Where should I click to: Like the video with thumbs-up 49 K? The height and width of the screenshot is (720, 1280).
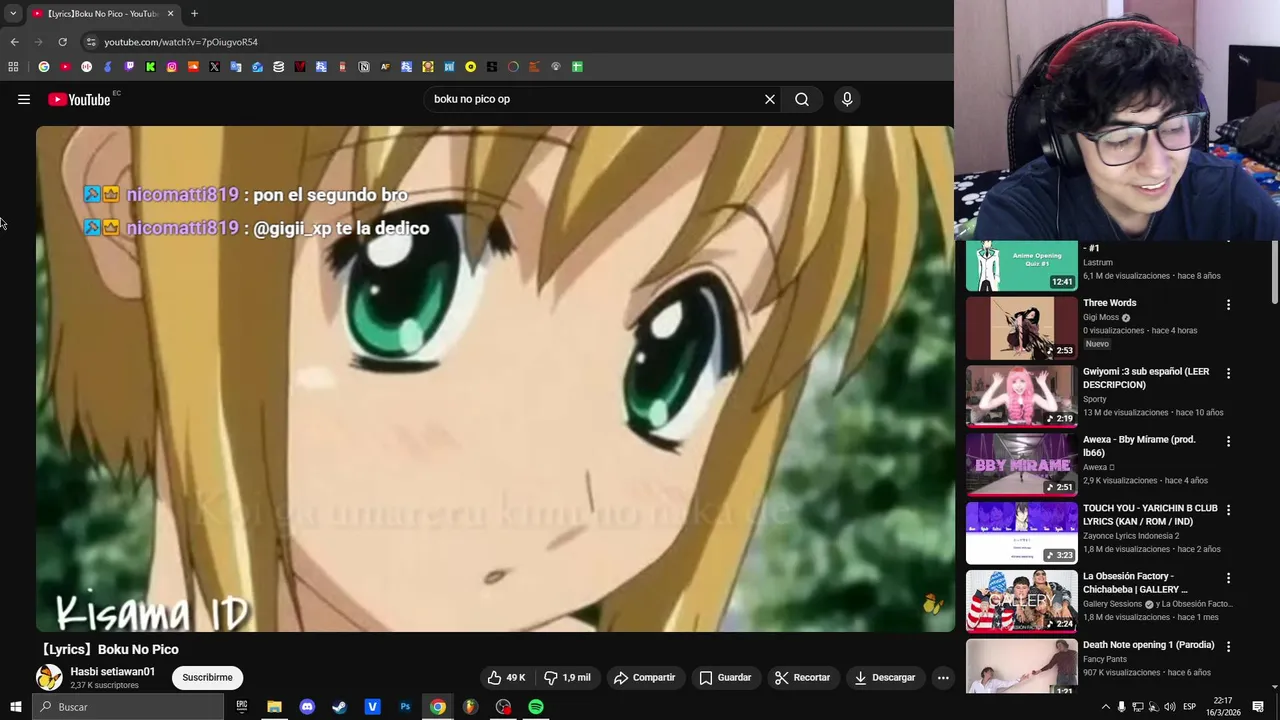click(x=506, y=677)
